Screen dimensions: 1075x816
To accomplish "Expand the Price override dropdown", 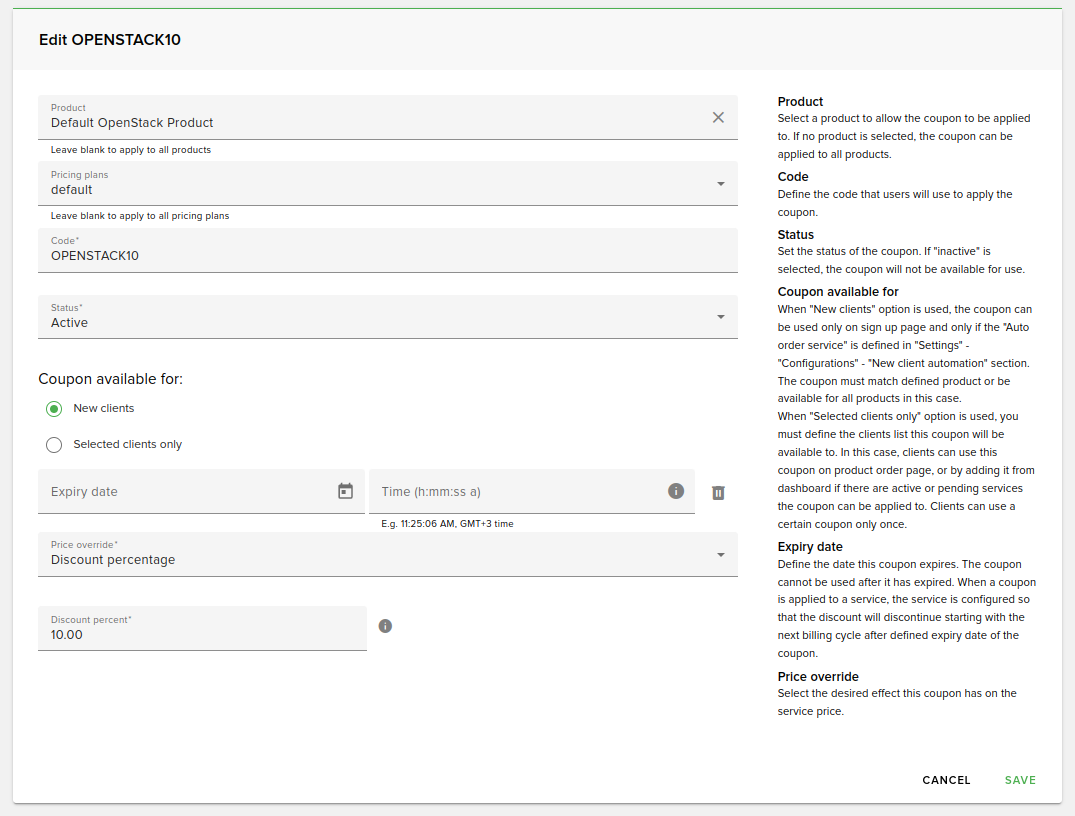I will (x=721, y=555).
